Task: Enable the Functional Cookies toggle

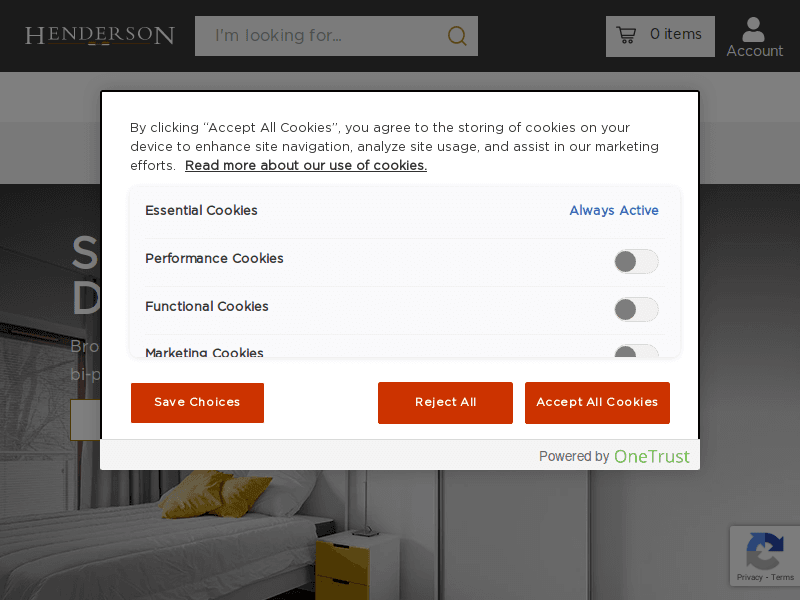Action: click(636, 310)
